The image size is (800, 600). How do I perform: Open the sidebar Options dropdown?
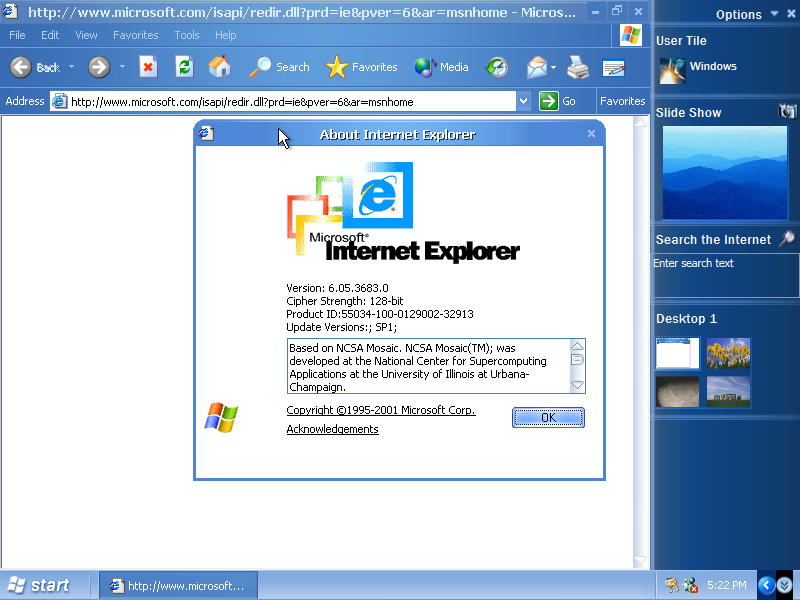click(774, 14)
